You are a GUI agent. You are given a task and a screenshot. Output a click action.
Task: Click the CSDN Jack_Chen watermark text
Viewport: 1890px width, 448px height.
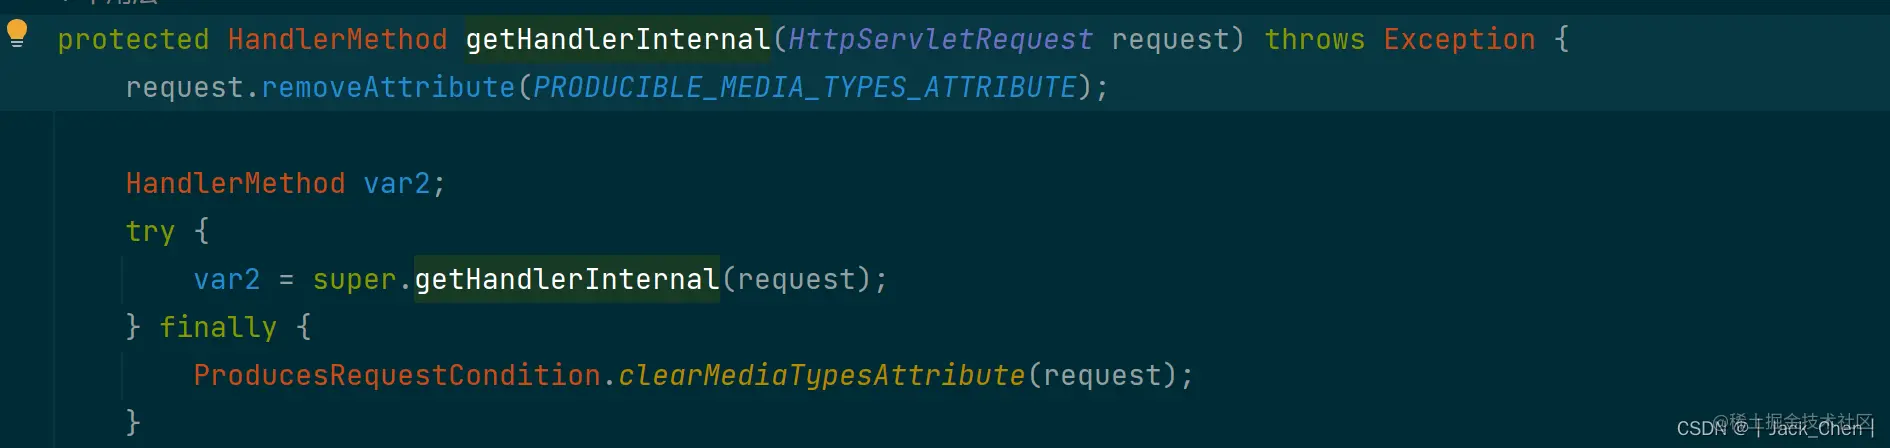[x=1775, y=428]
